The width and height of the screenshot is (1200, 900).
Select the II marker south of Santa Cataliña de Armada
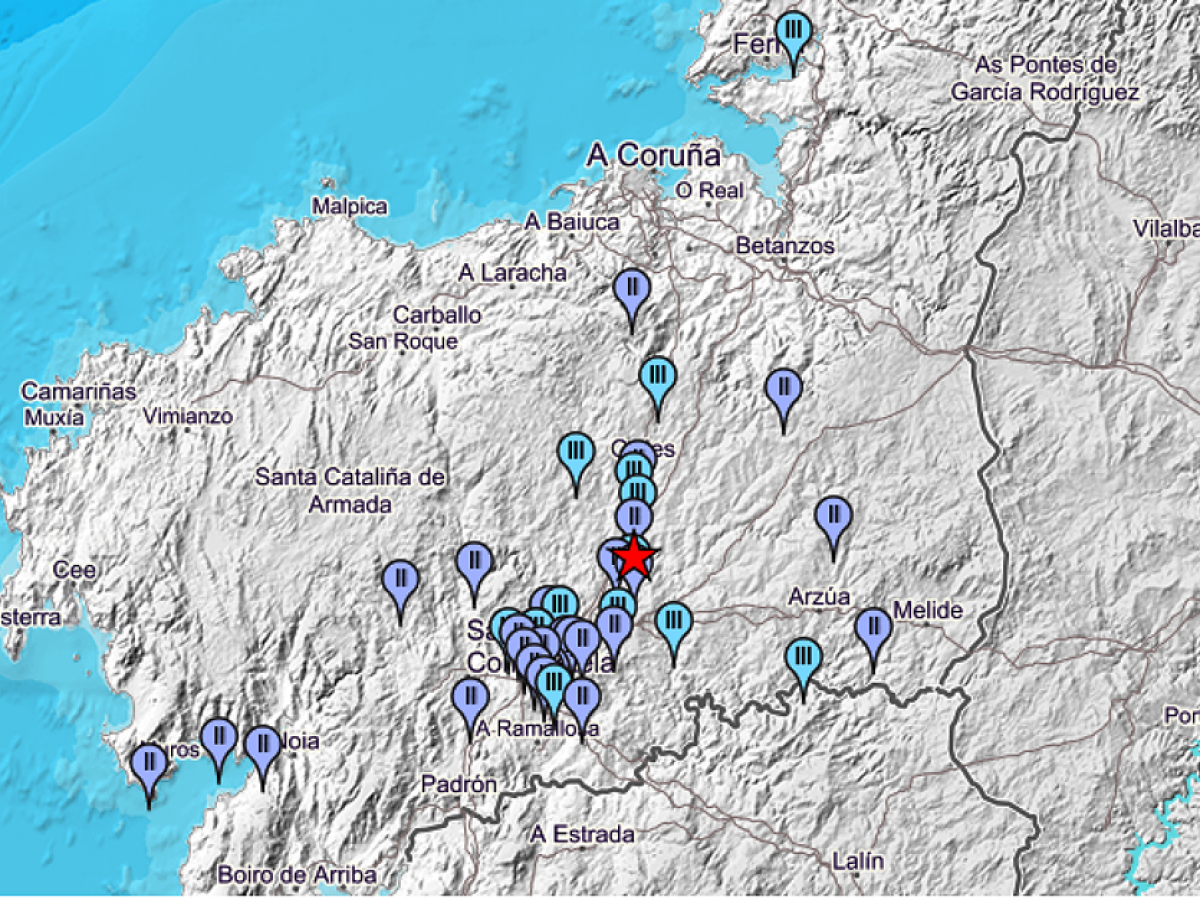pyautogui.click(x=401, y=580)
